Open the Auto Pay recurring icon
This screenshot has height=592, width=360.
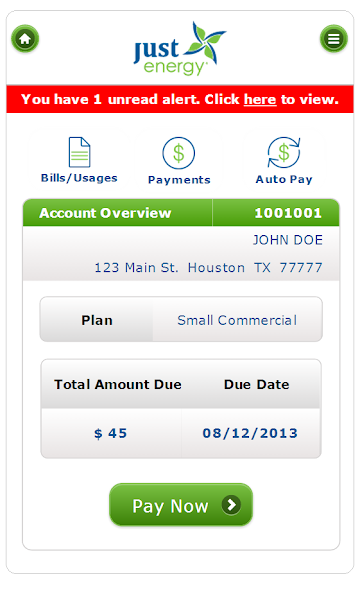284,153
